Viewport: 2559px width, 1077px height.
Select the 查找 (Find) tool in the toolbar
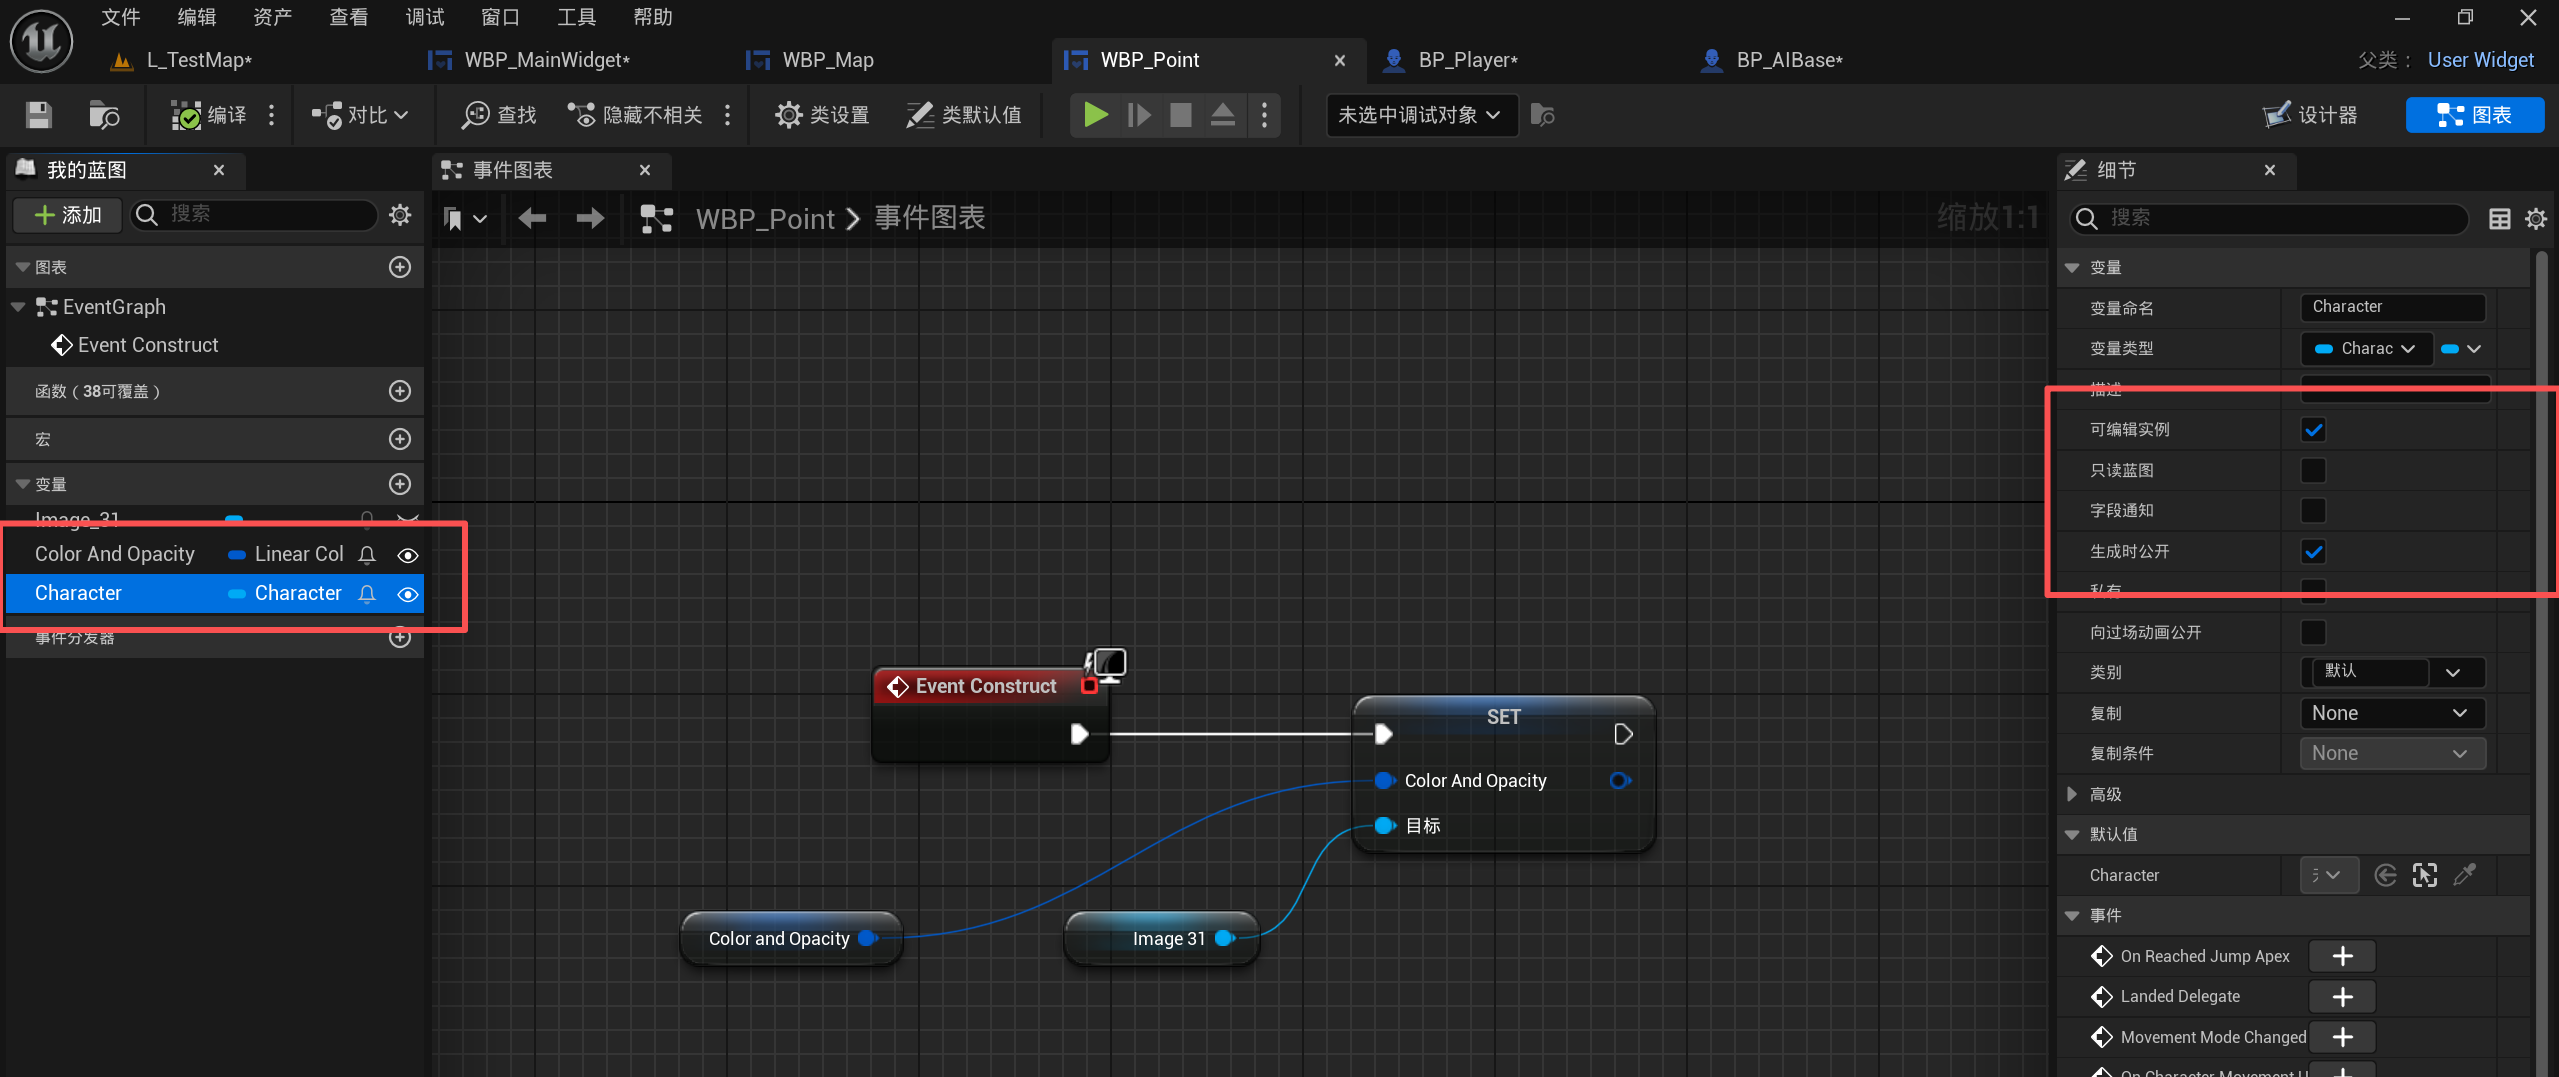pyautogui.click(x=497, y=114)
